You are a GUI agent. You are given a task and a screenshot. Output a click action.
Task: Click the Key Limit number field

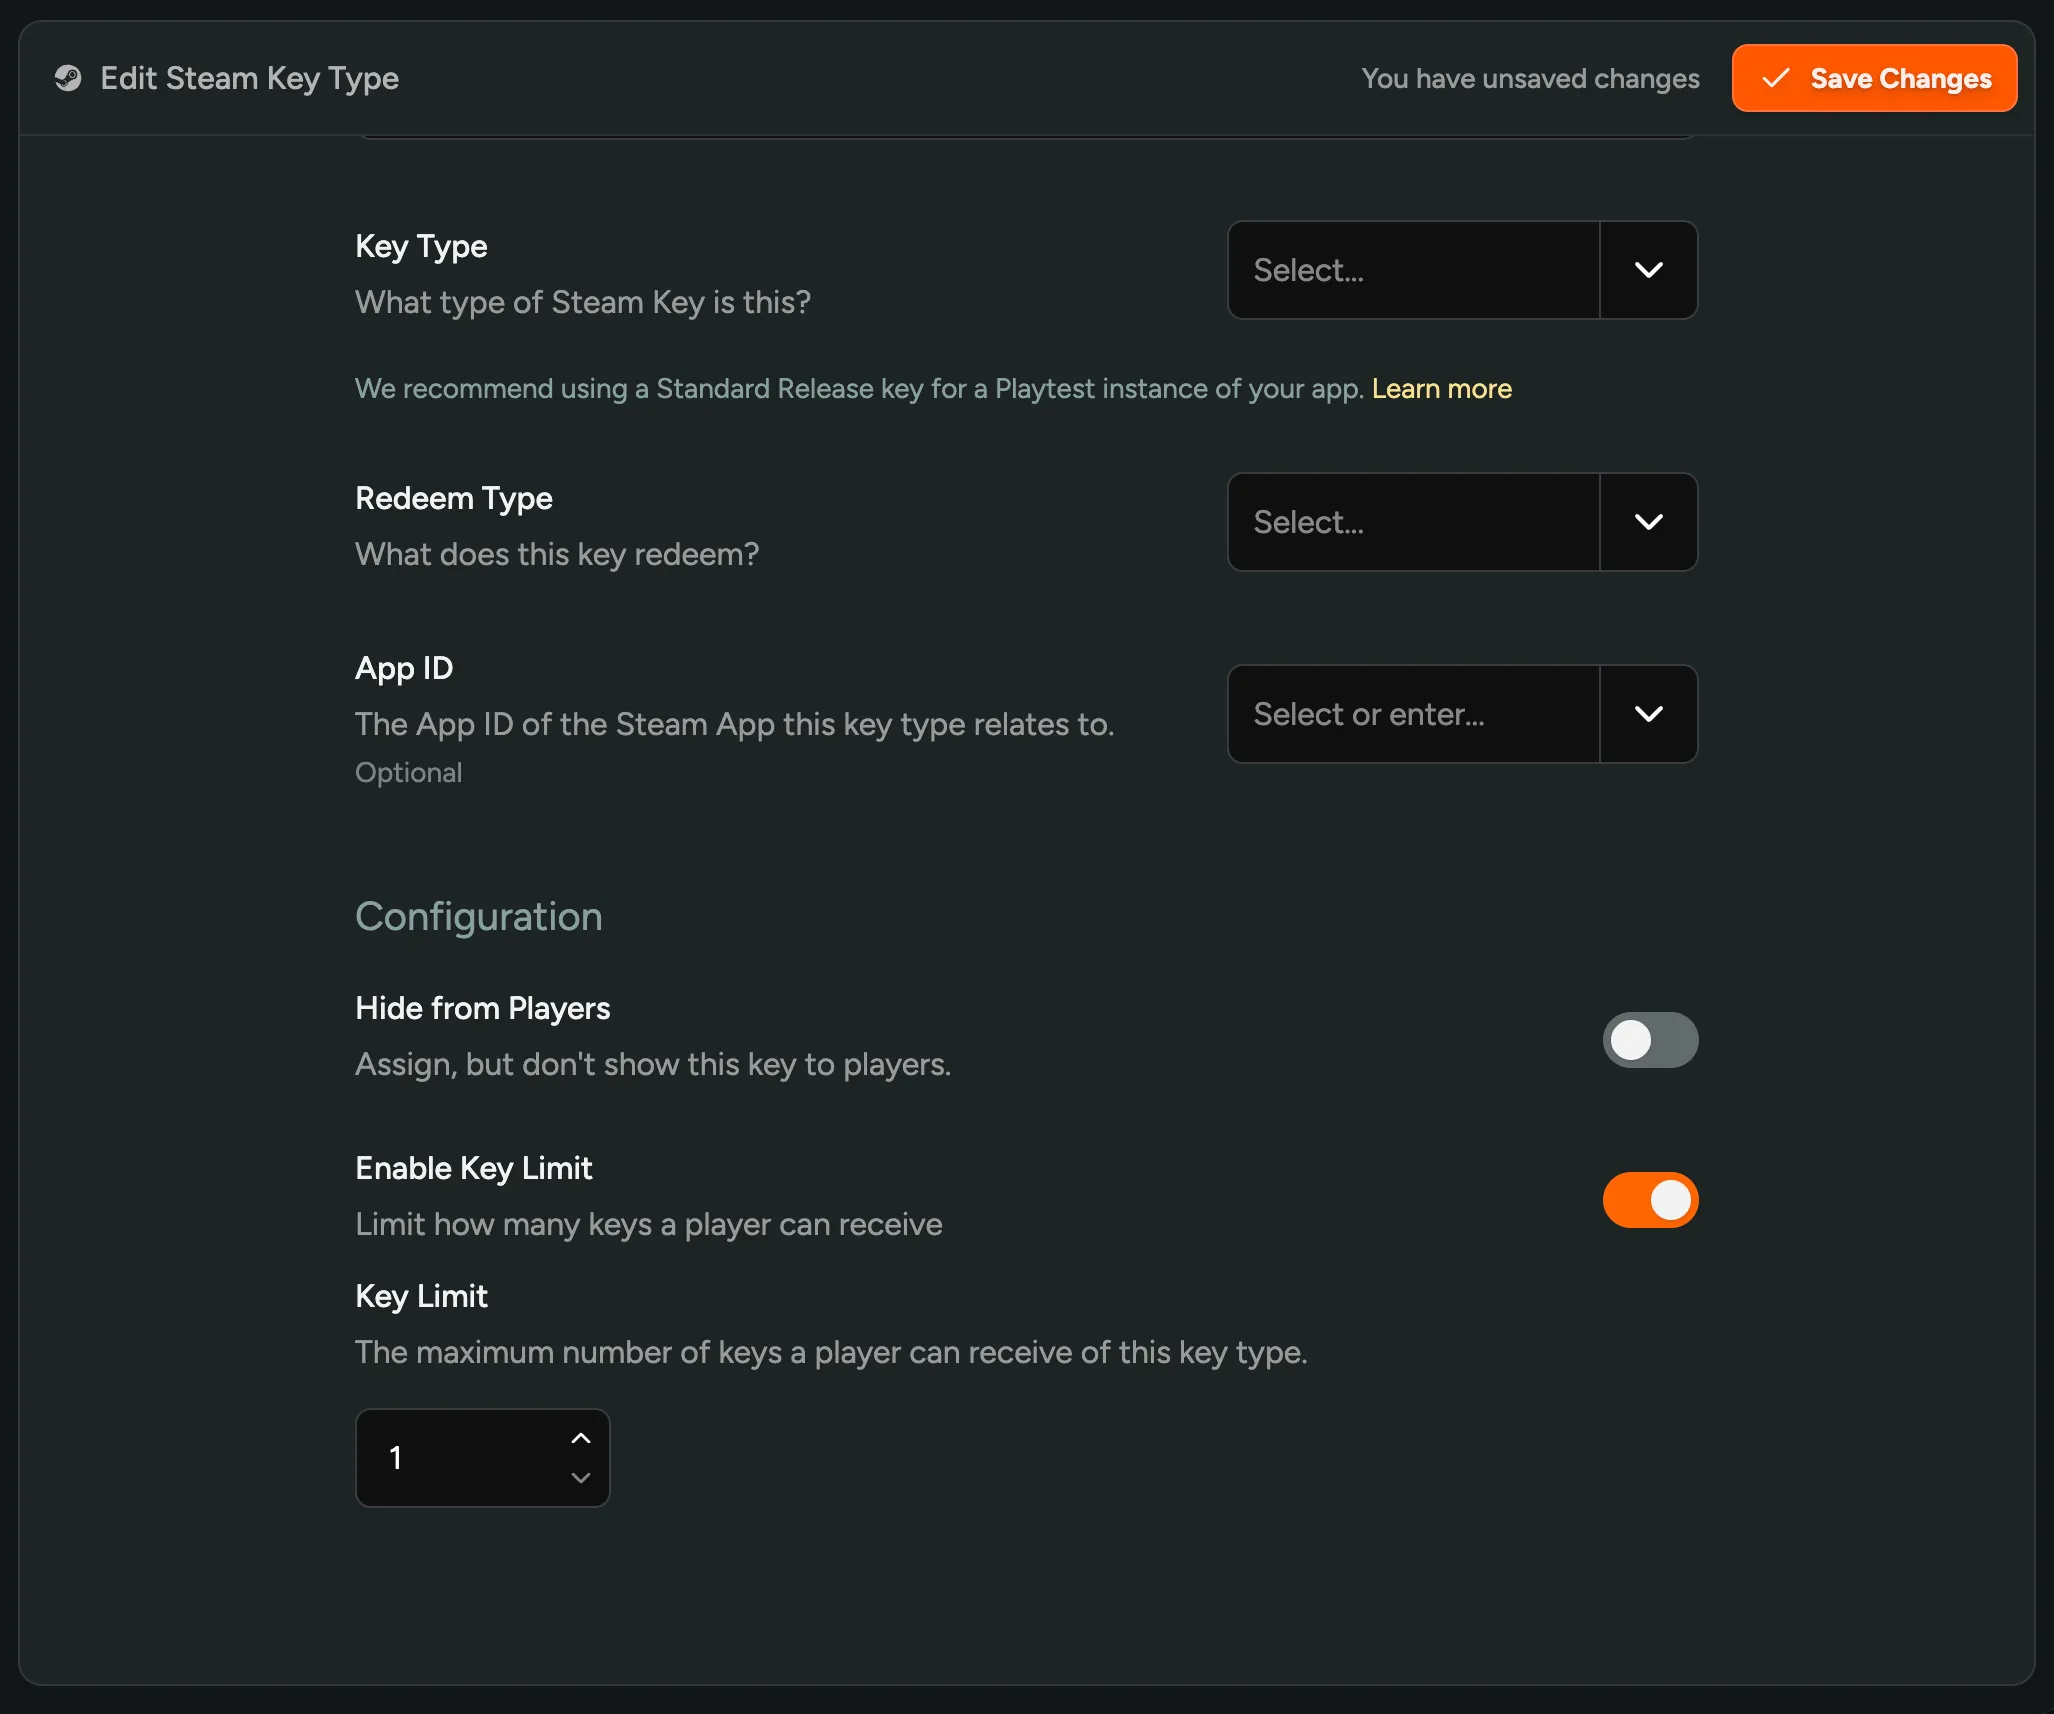[482, 1458]
